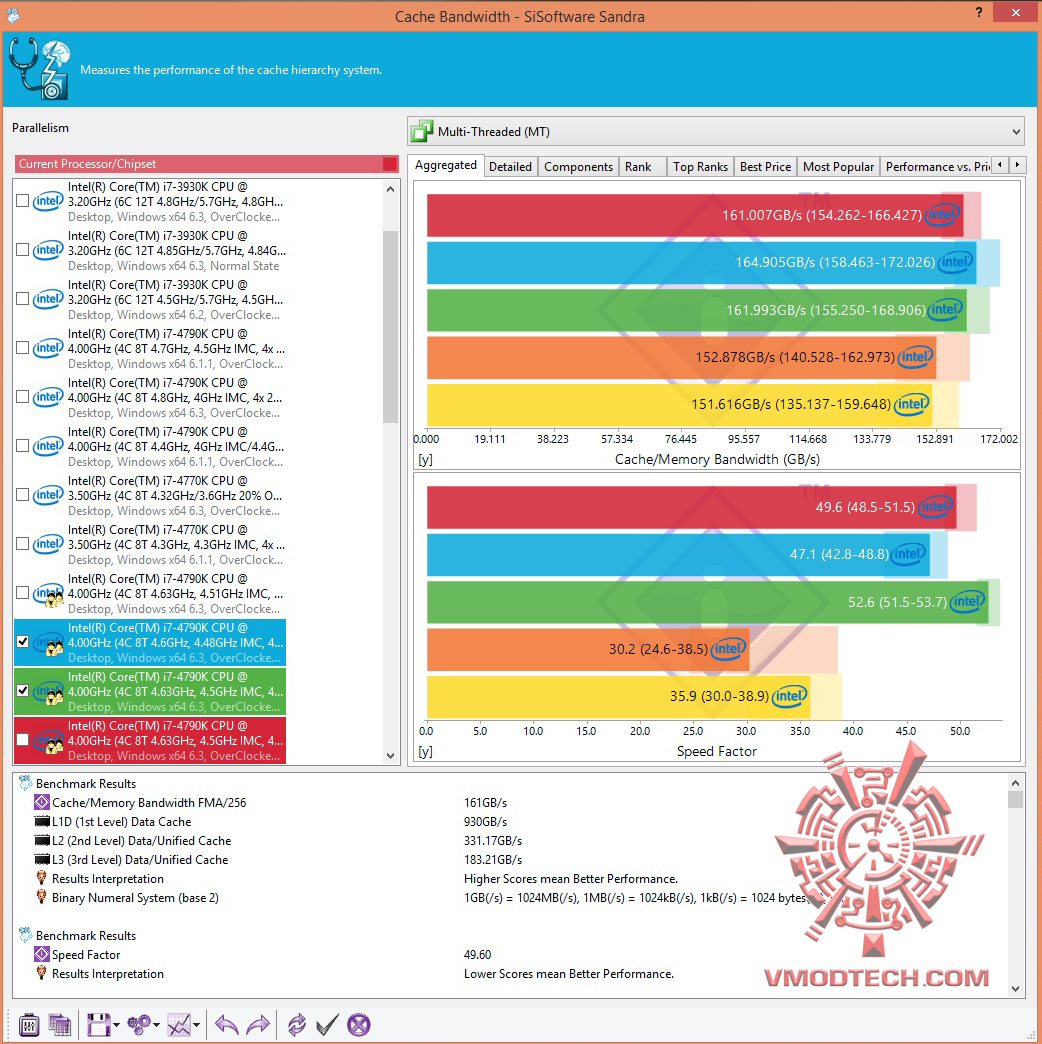Click the checkmark OK icon
Viewport: 1042px width, 1044px height.
tap(327, 1025)
